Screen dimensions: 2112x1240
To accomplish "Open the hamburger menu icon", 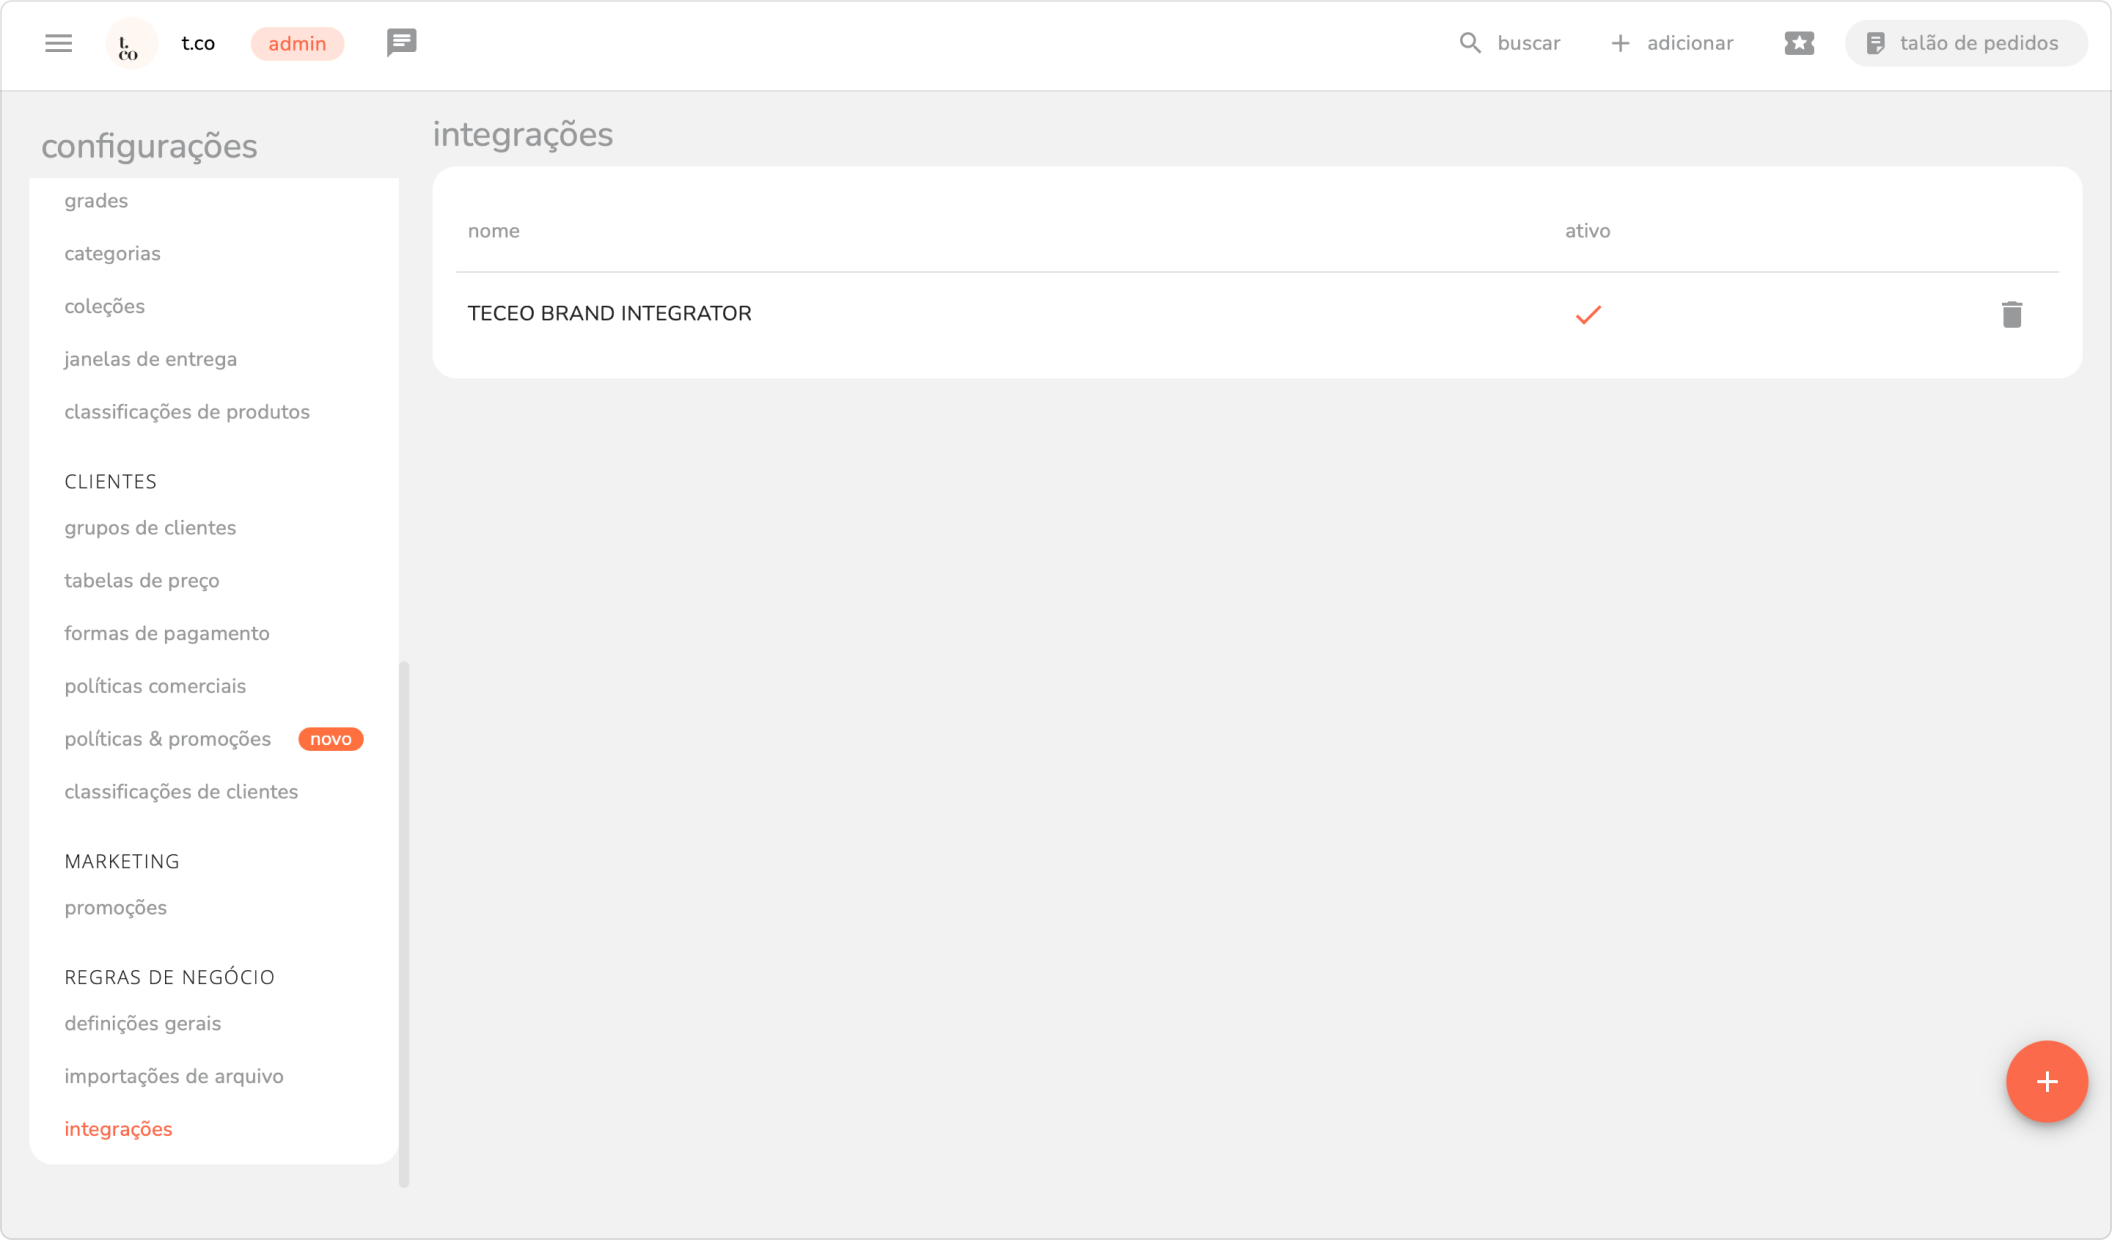I will (x=58, y=43).
